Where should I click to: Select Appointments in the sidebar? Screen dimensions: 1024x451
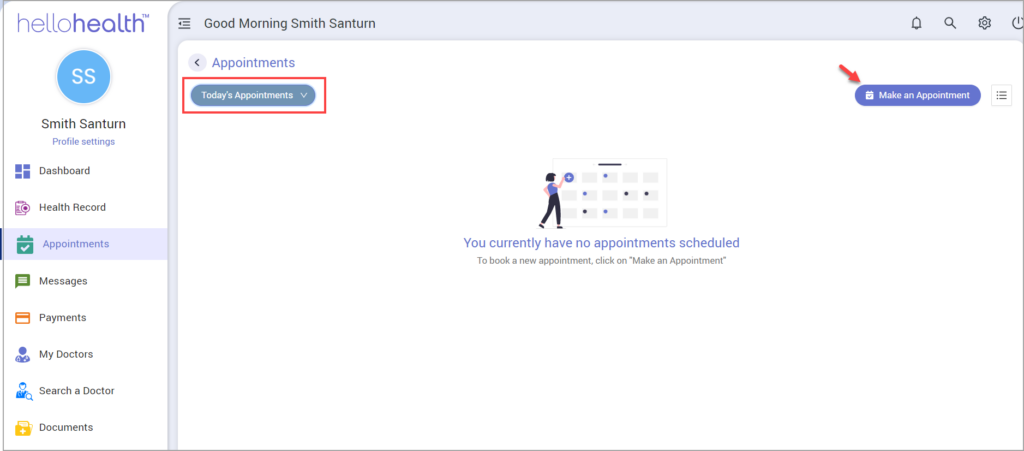coord(75,244)
